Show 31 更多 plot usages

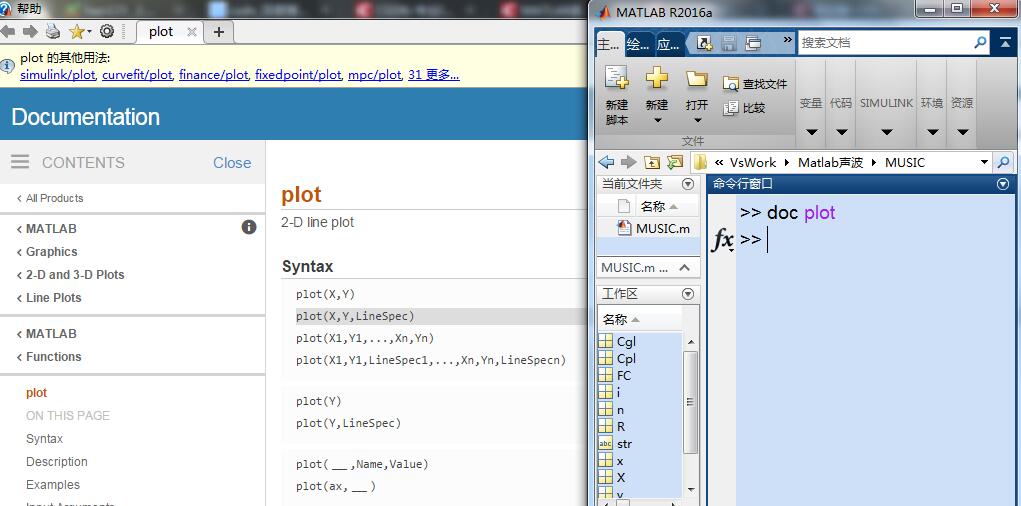[x=434, y=75]
